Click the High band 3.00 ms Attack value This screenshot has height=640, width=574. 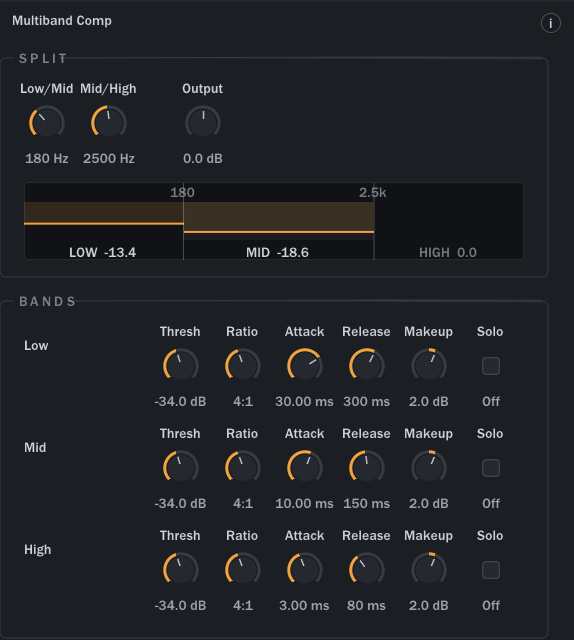304,605
